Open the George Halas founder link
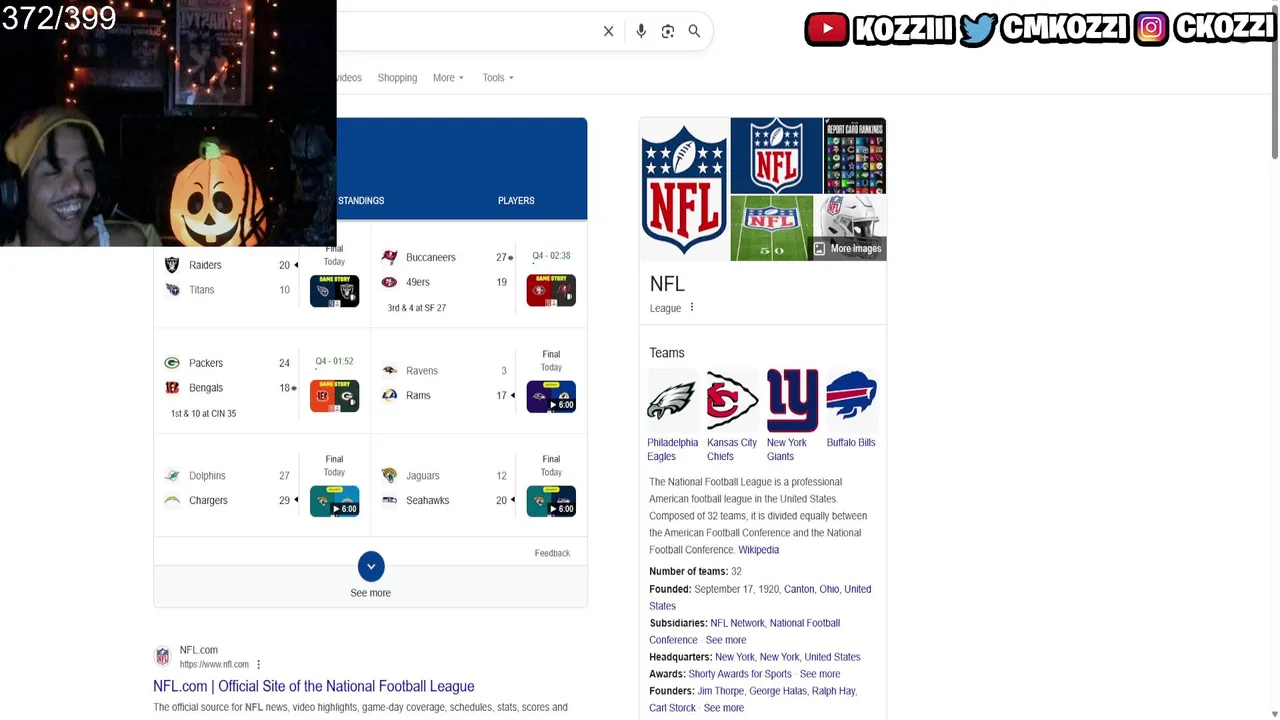Image resolution: width=1280 pixels, height=720 pixels. pos(778,691)
